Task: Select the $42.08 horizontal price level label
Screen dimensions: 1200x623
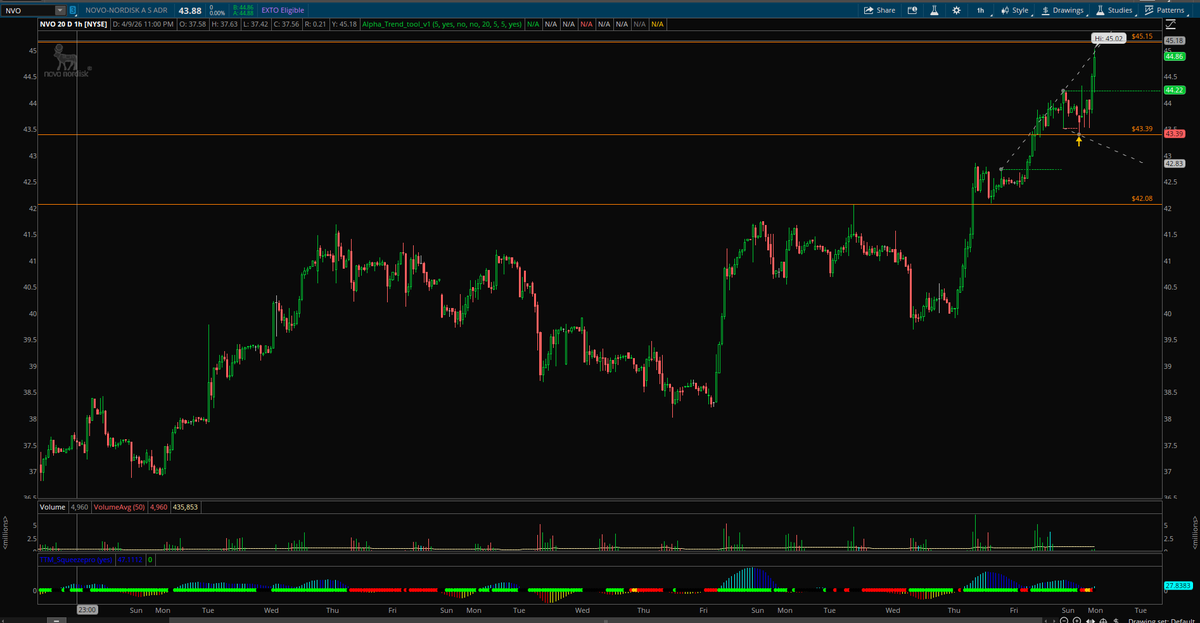Action: 1142,199
